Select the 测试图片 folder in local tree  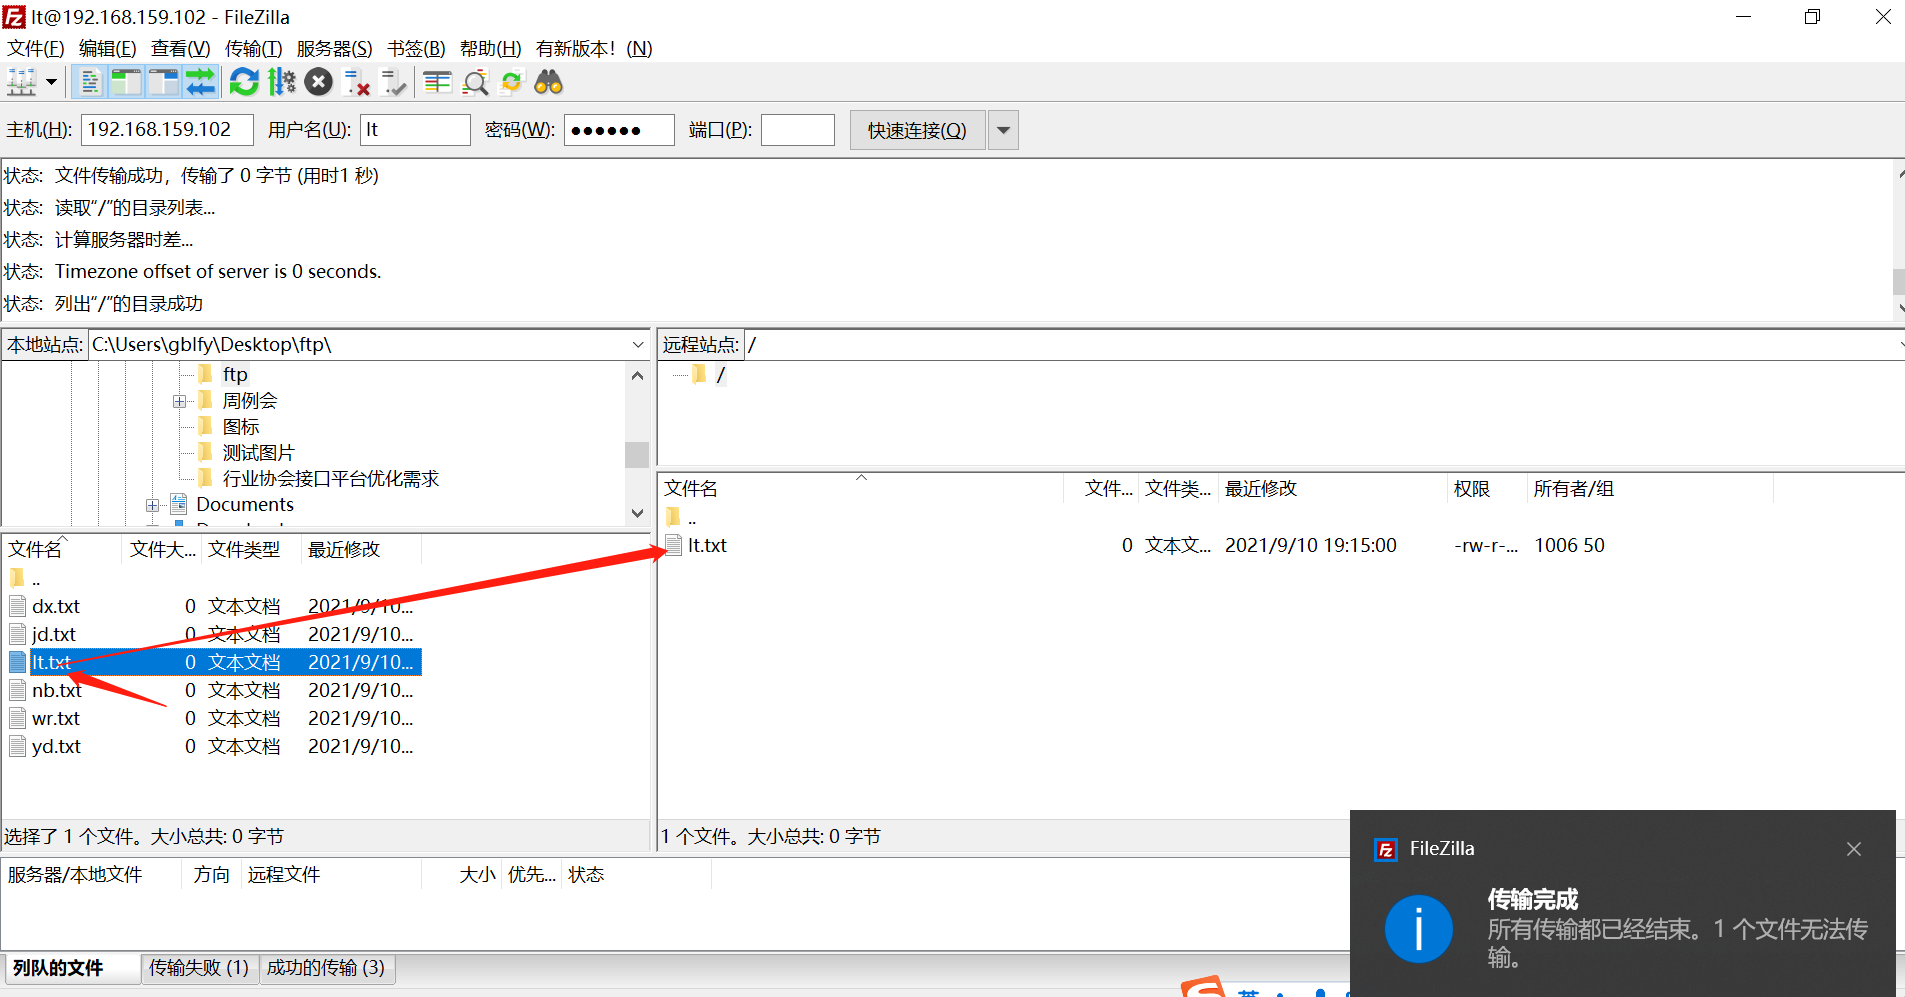tap(258, 453)
